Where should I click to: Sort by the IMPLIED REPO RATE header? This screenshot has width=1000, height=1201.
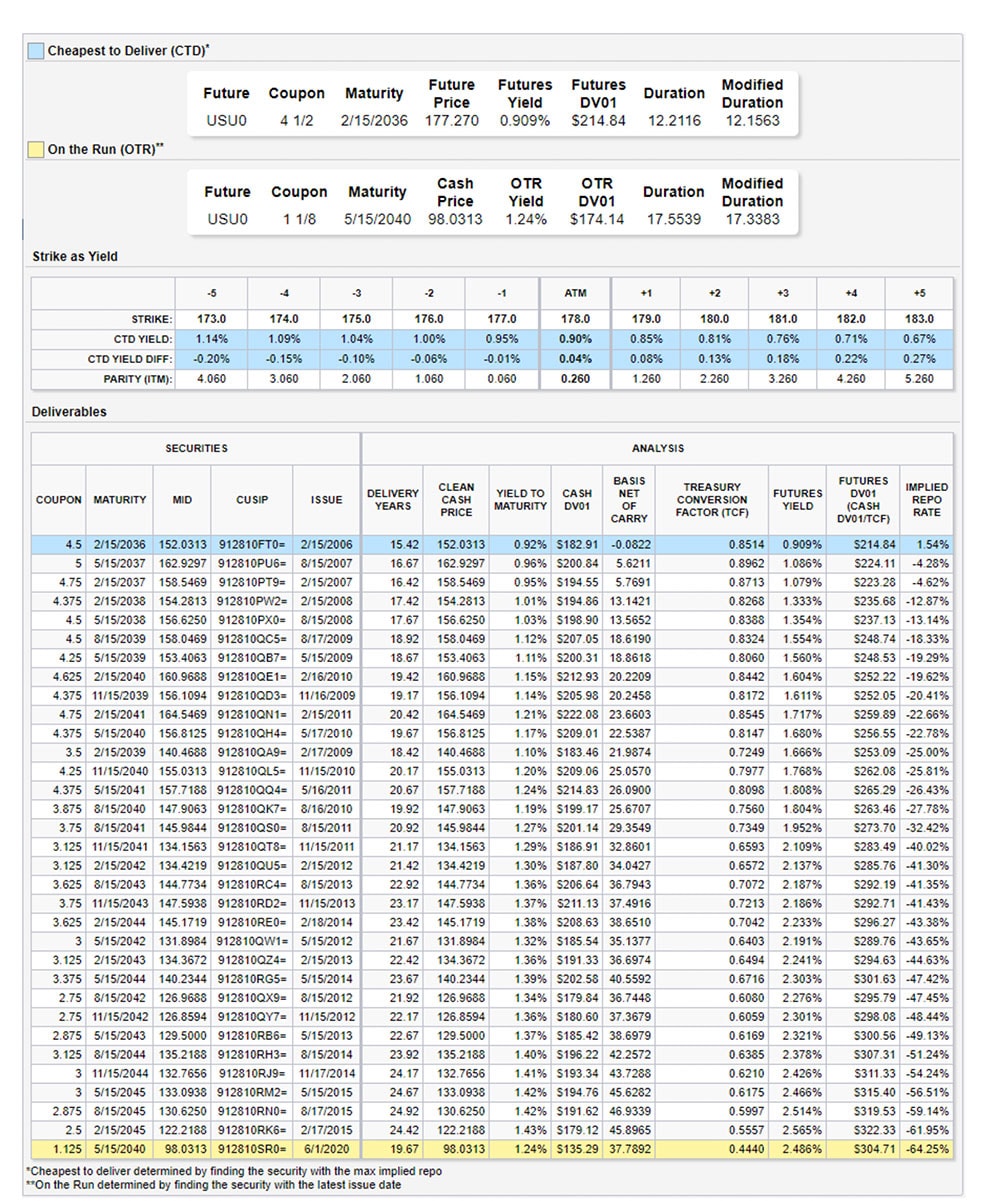tap(926, 500)
